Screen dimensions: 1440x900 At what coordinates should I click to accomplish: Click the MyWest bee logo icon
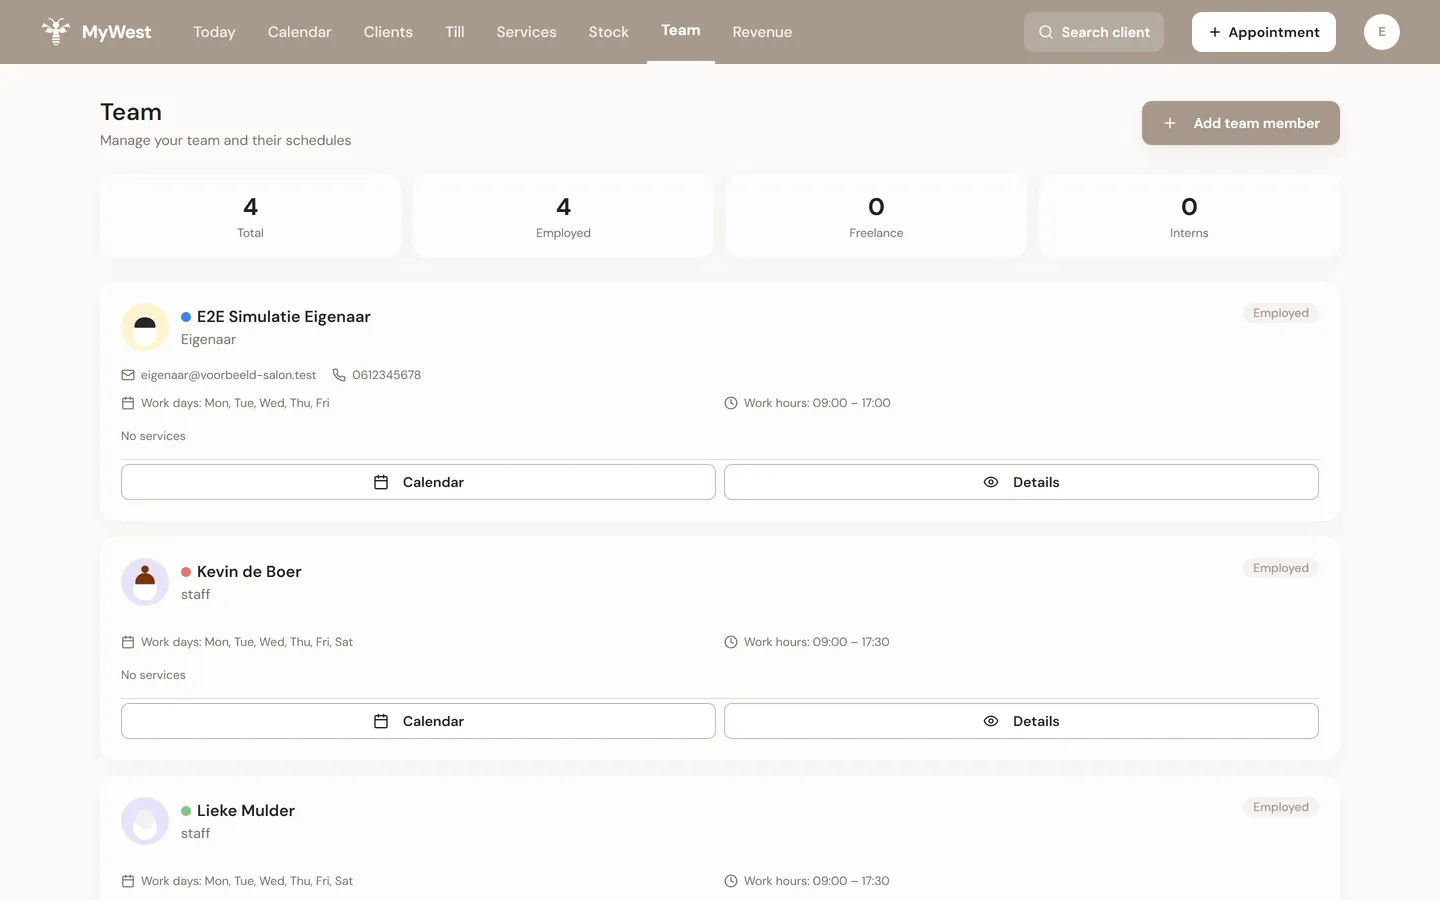coord(56,31)
